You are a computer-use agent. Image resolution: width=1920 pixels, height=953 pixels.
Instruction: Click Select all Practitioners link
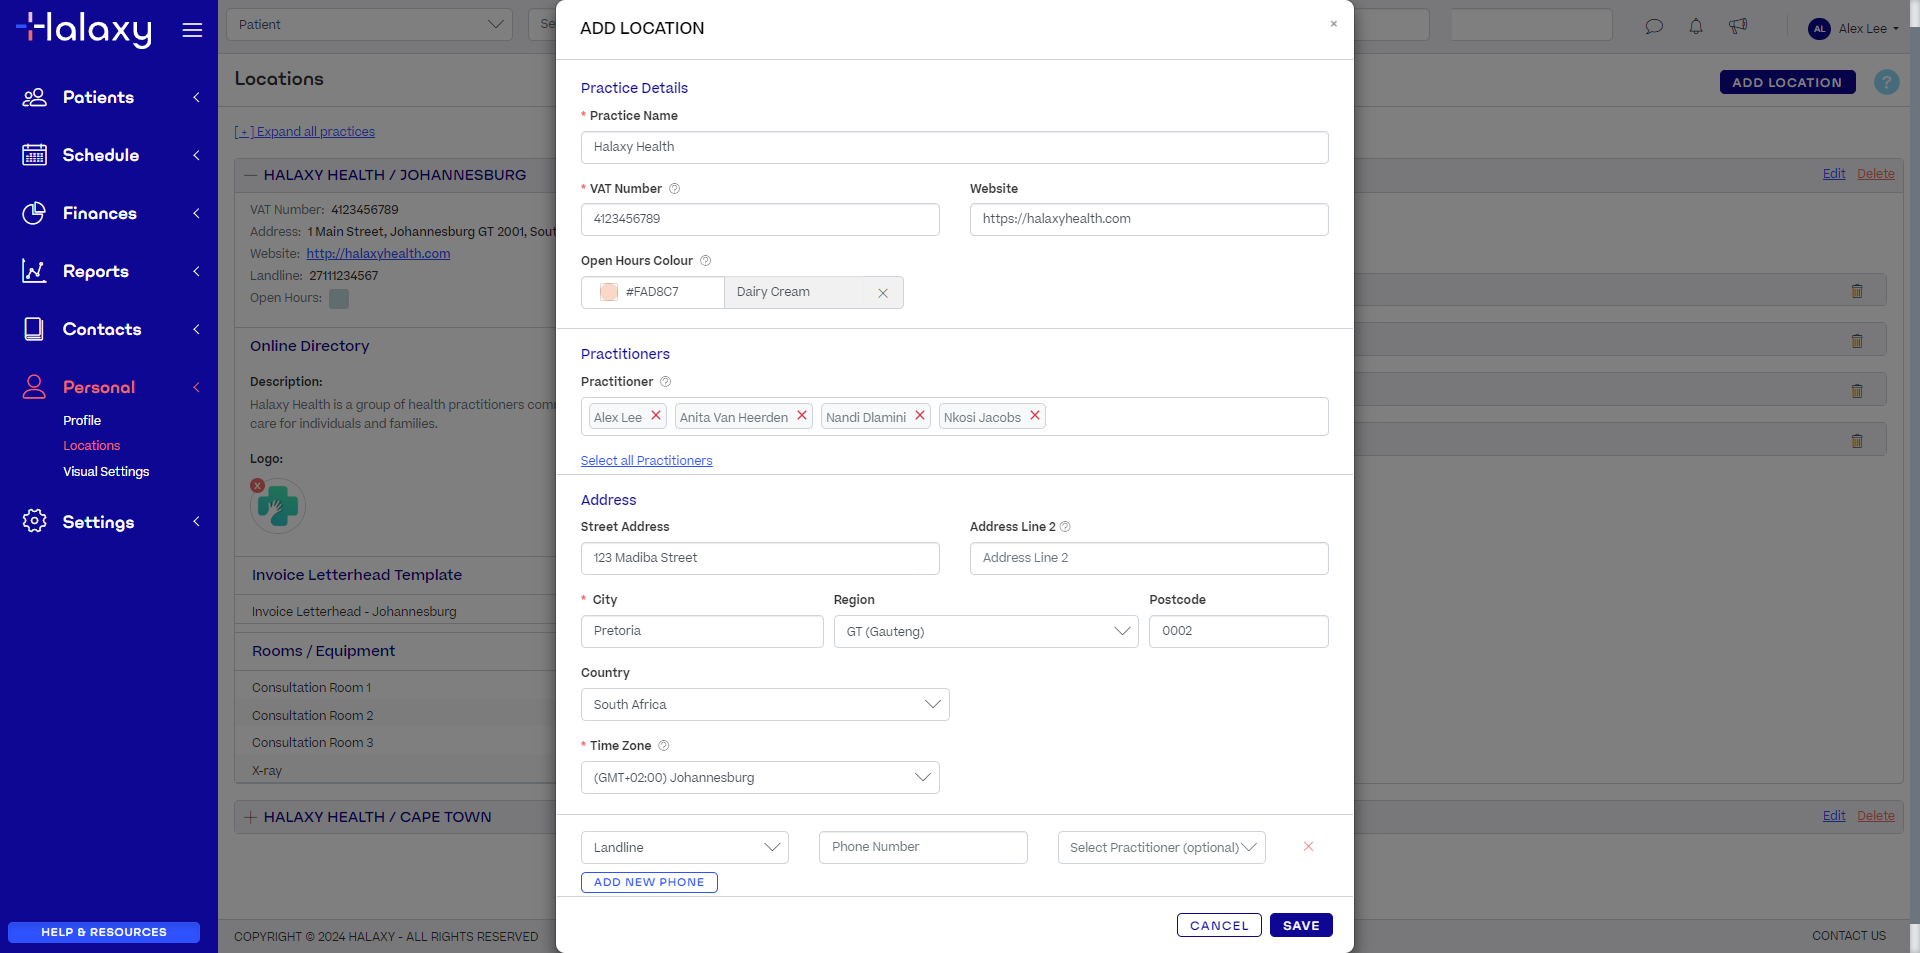click(647, 461)
